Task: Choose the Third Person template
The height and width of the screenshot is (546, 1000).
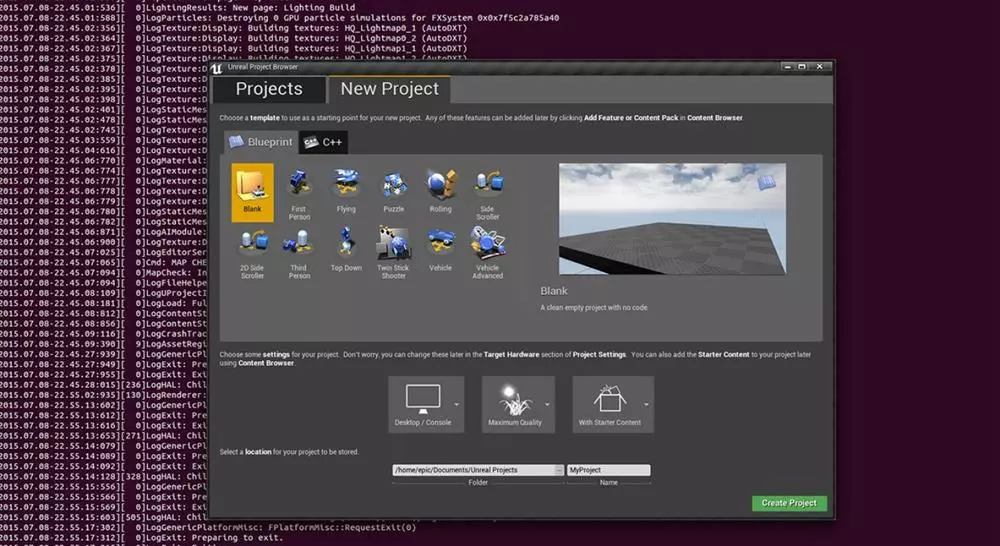Action: tap(299, 253)
